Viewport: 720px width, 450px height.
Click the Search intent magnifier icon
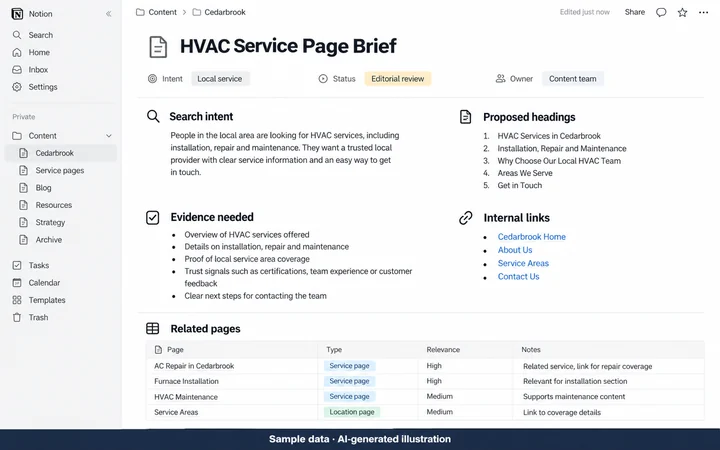(x=153, y=117)
